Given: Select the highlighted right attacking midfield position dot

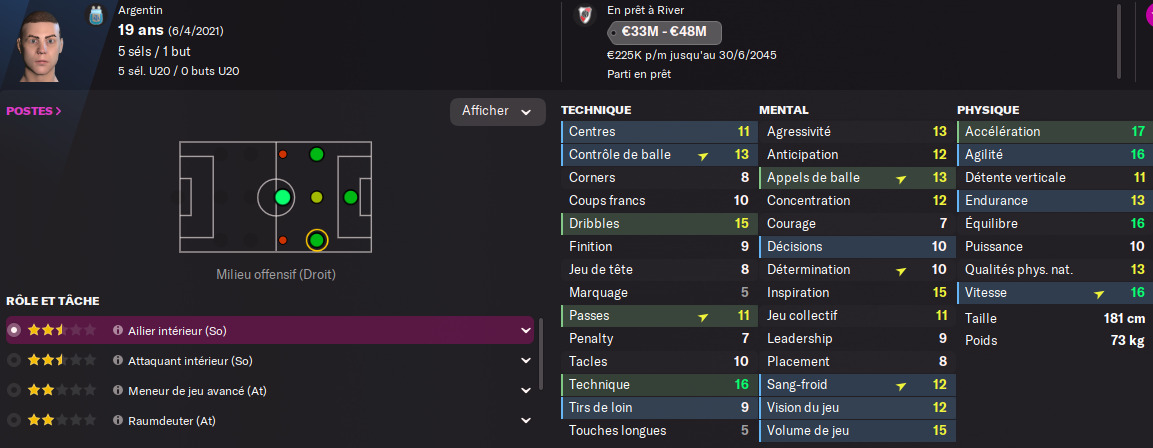Looking at the screenshot, I should click(x=317, y=240).
